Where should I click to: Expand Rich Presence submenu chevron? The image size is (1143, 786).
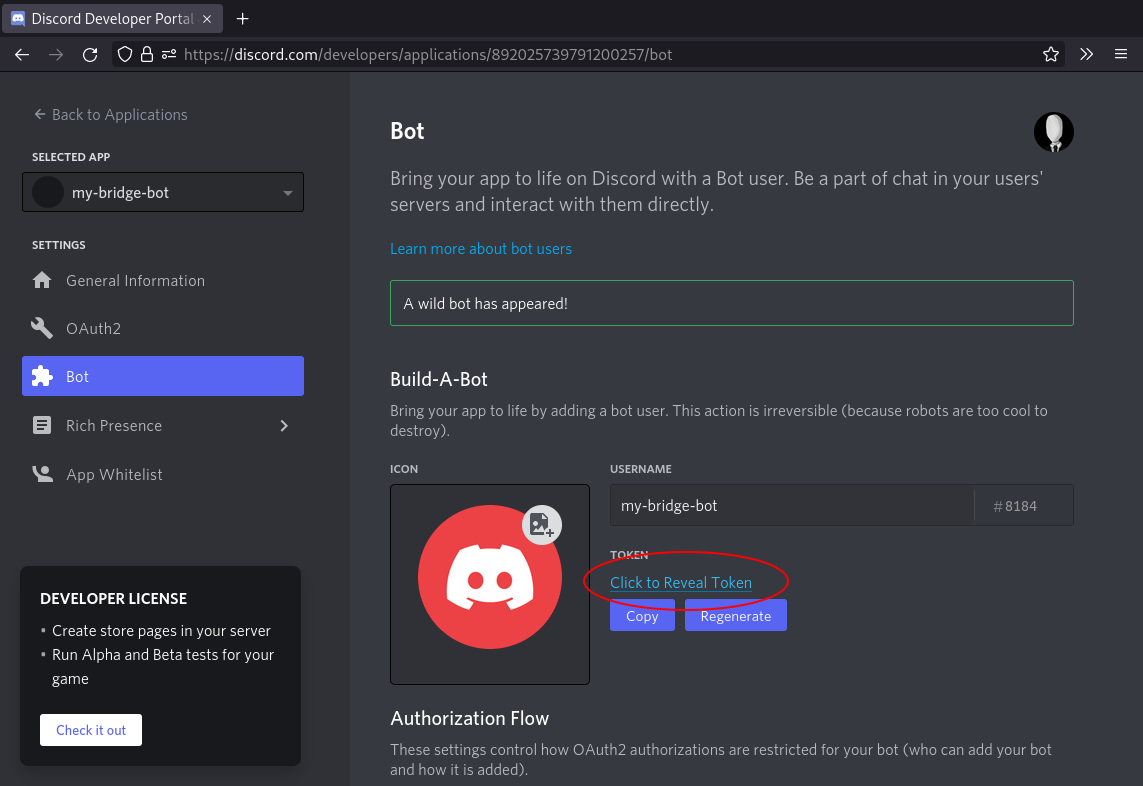point(284,426)
